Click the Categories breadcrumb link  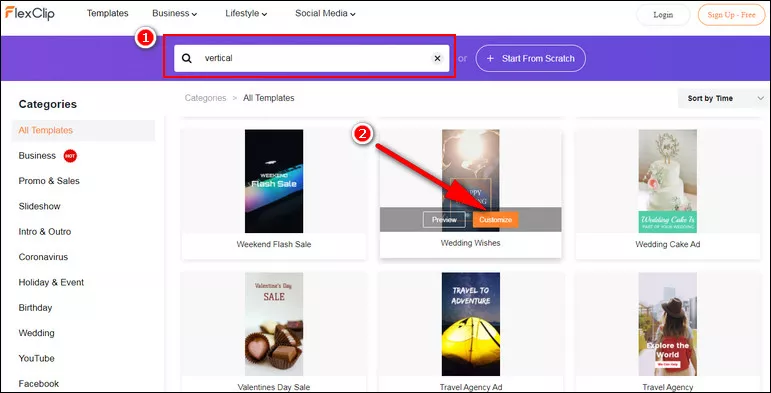point(205,98)
